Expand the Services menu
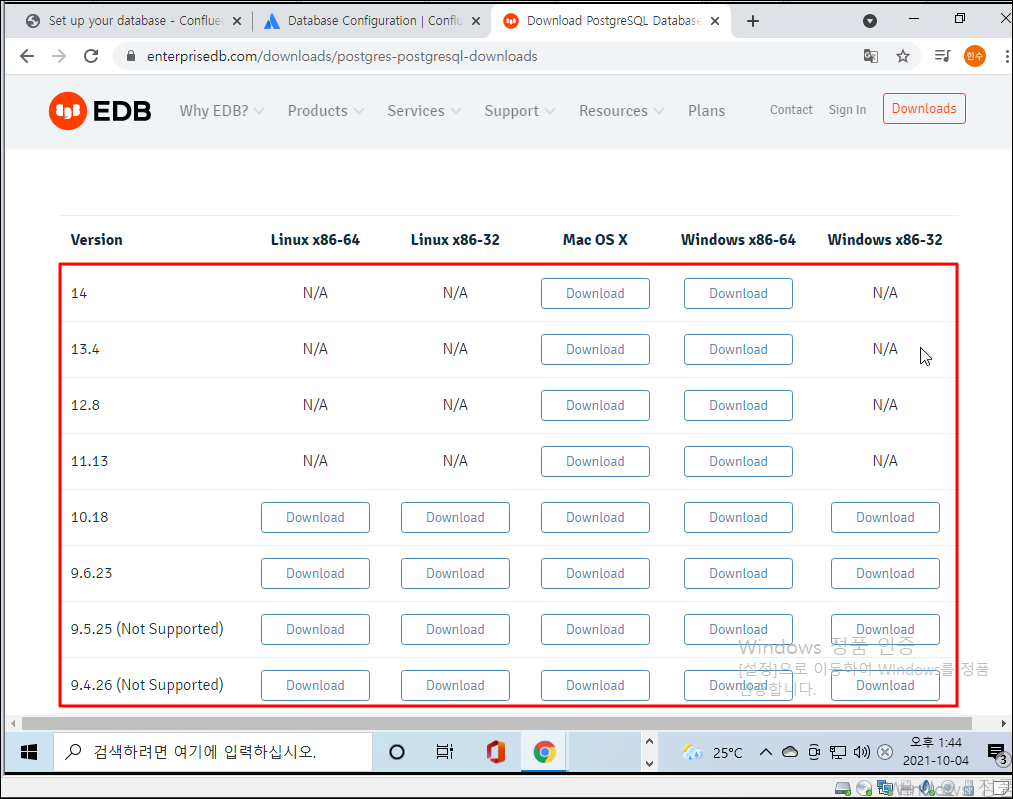Screen dimensions: 1013x799 [x=424, y=111]
